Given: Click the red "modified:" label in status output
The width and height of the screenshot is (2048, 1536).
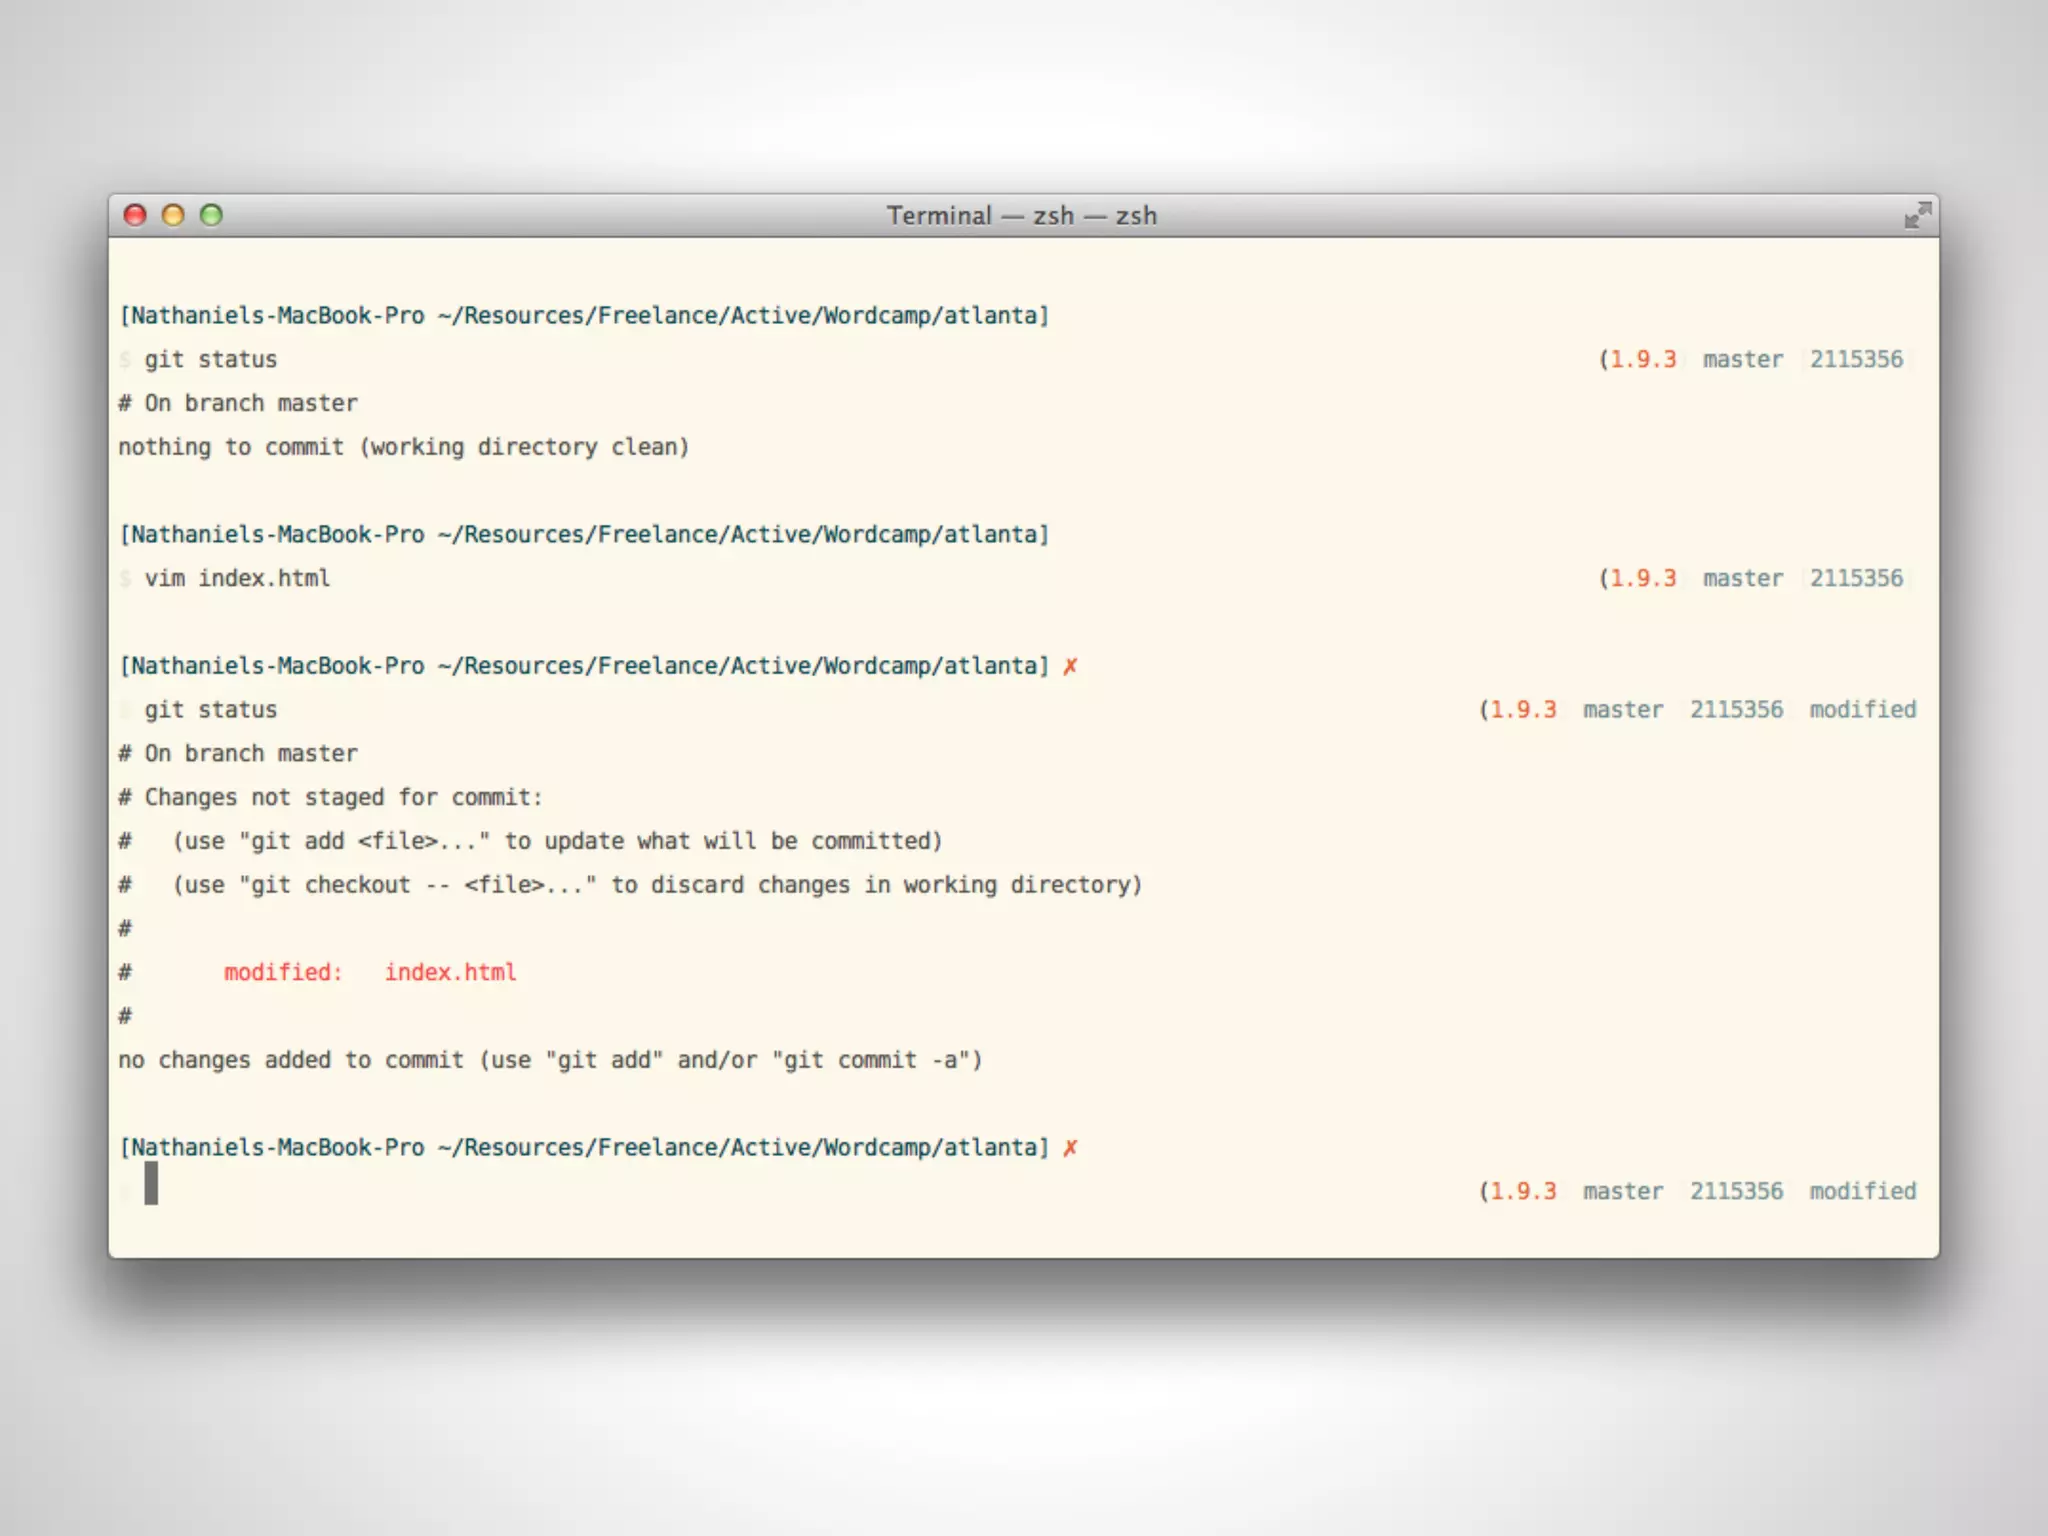Looking at the screenshot, I should pos(283,972).
